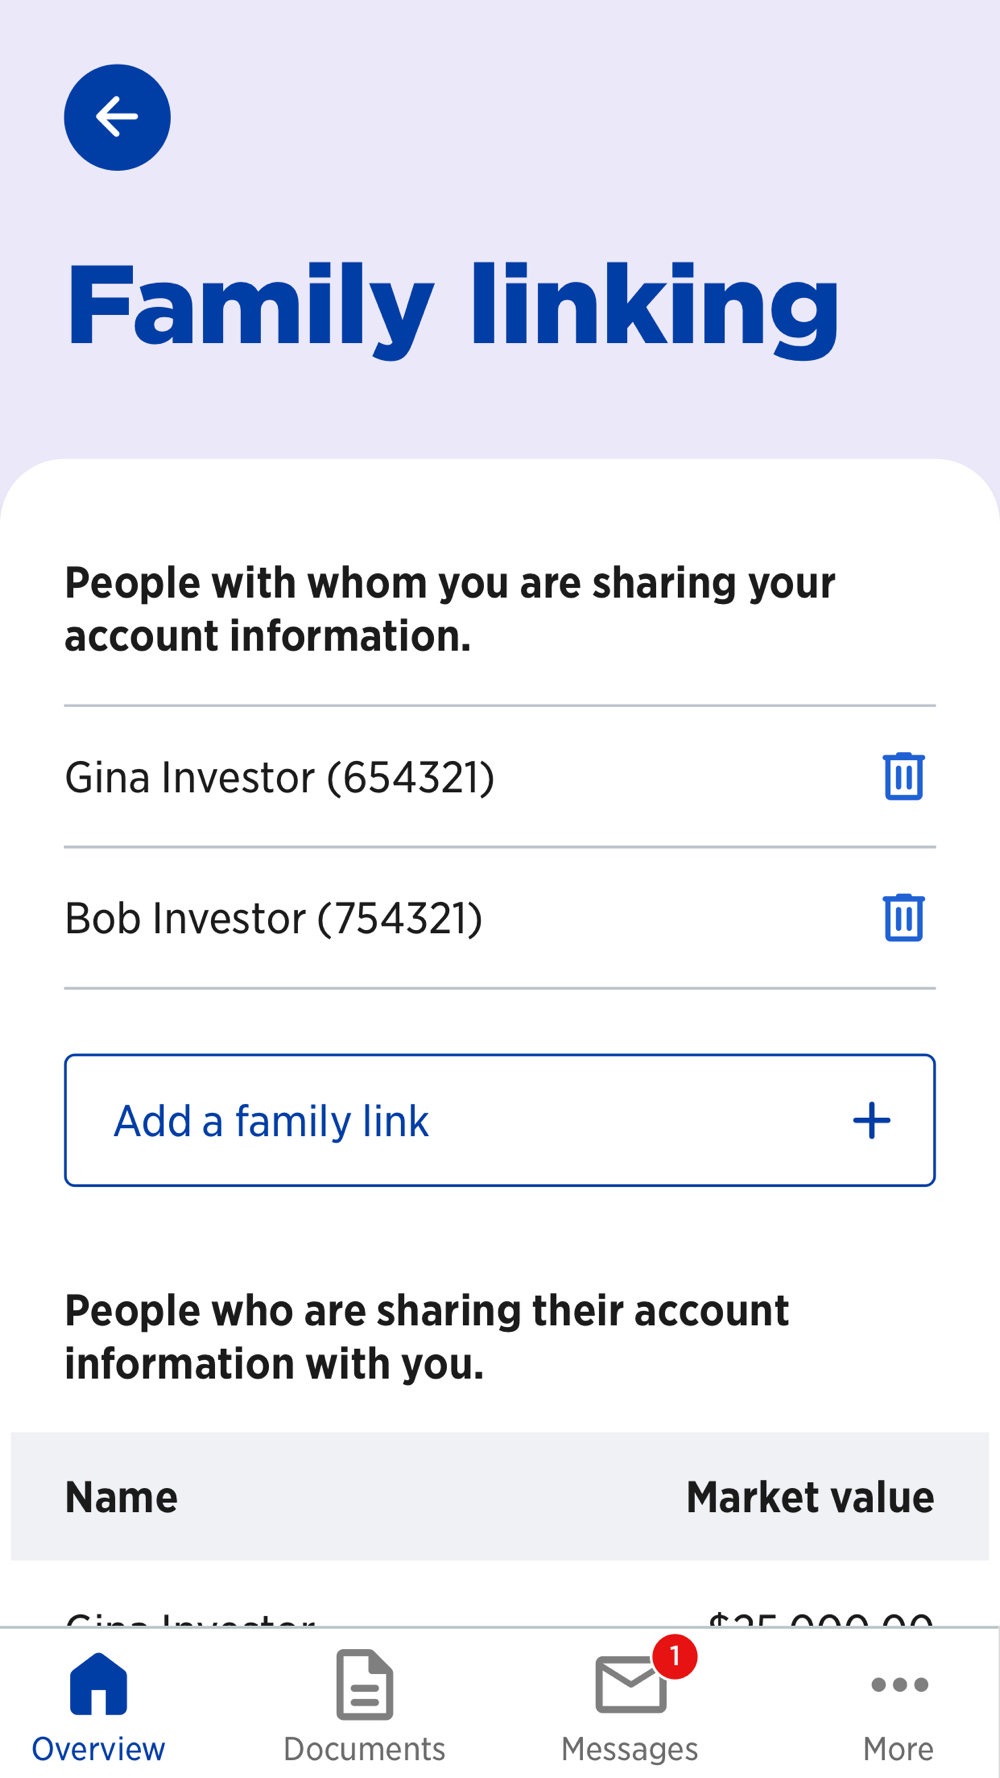Click the red Messages notification badge
1000x1778 pixels.
click(x=675, y=1657)
